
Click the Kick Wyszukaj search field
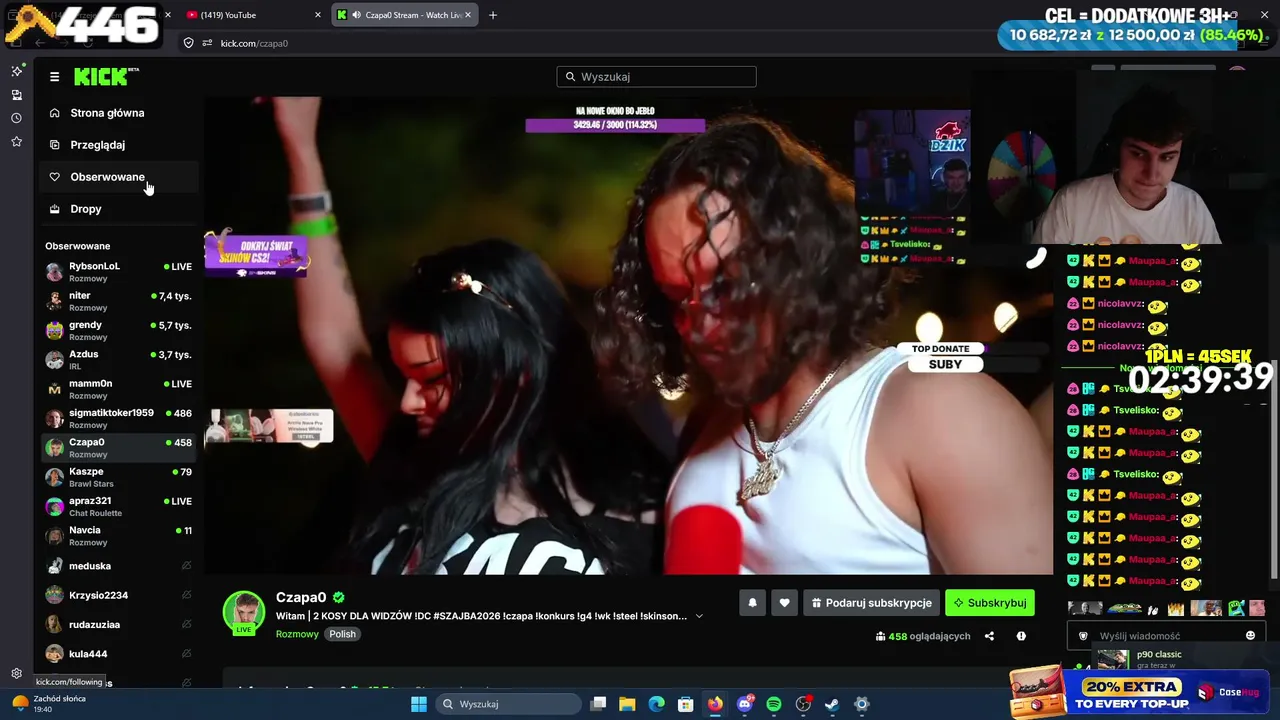656,77
